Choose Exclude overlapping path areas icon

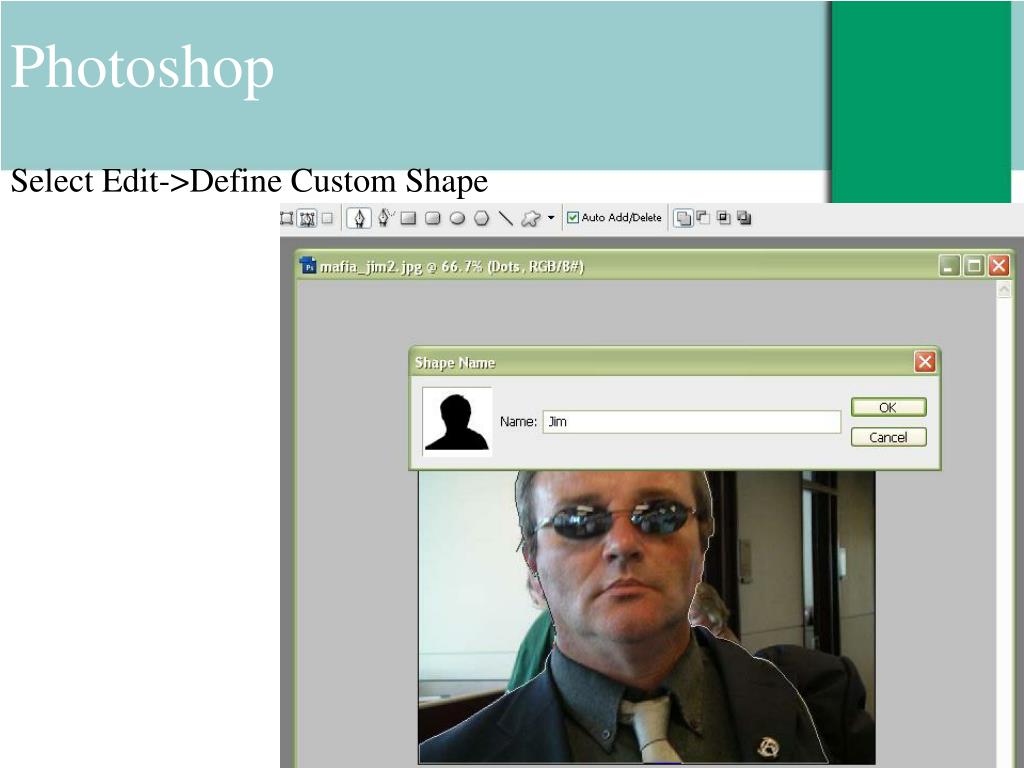[x=744, y=217]
